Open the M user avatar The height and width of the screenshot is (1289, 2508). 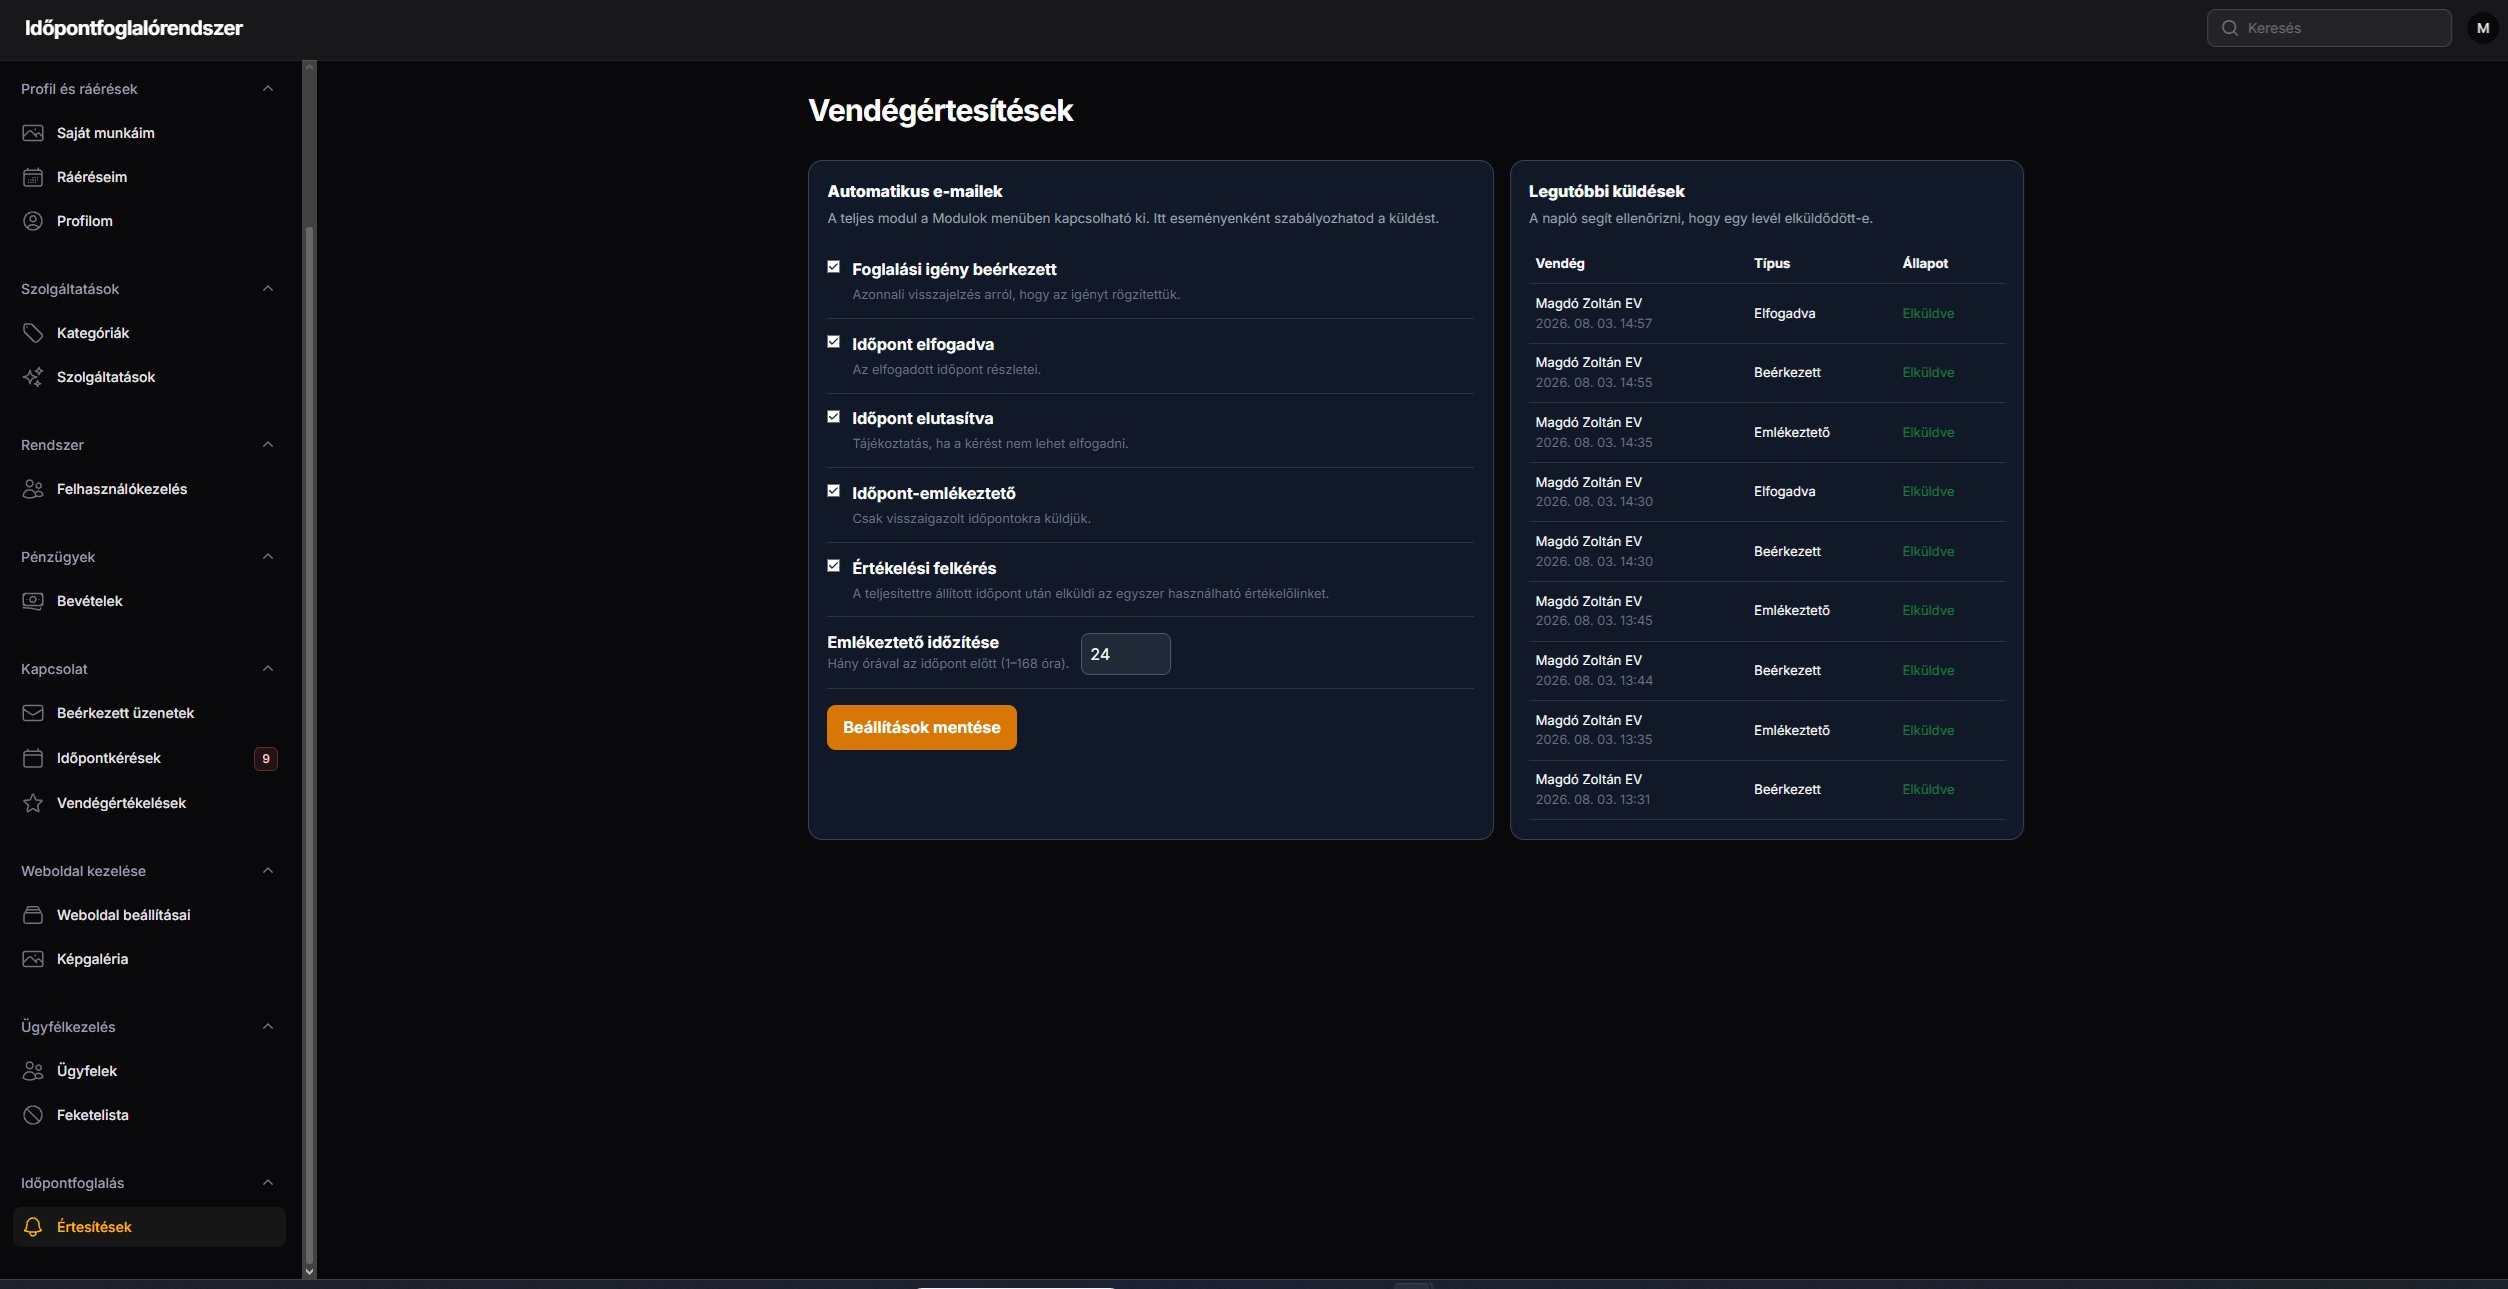(x=2482, y=28)
